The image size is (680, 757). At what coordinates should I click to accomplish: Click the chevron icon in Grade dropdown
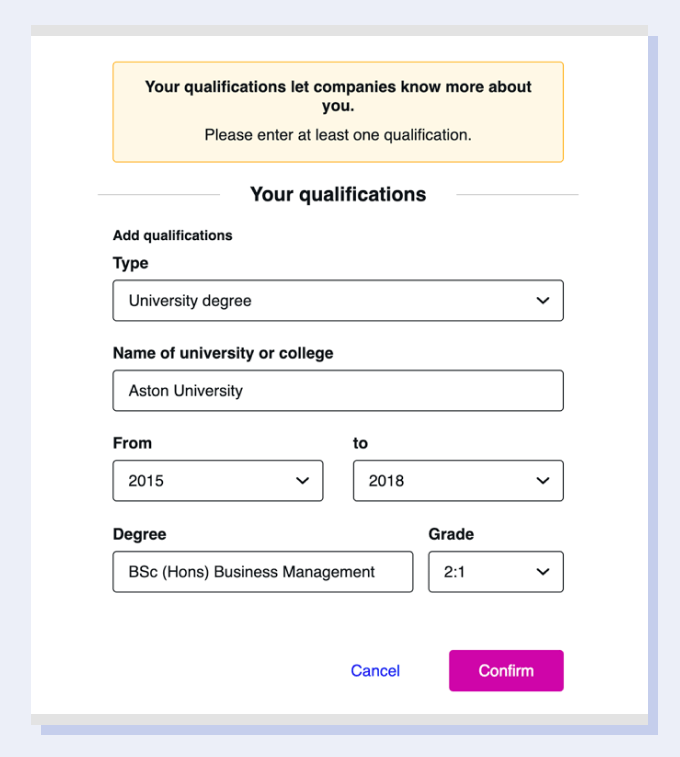pos(543,572)
